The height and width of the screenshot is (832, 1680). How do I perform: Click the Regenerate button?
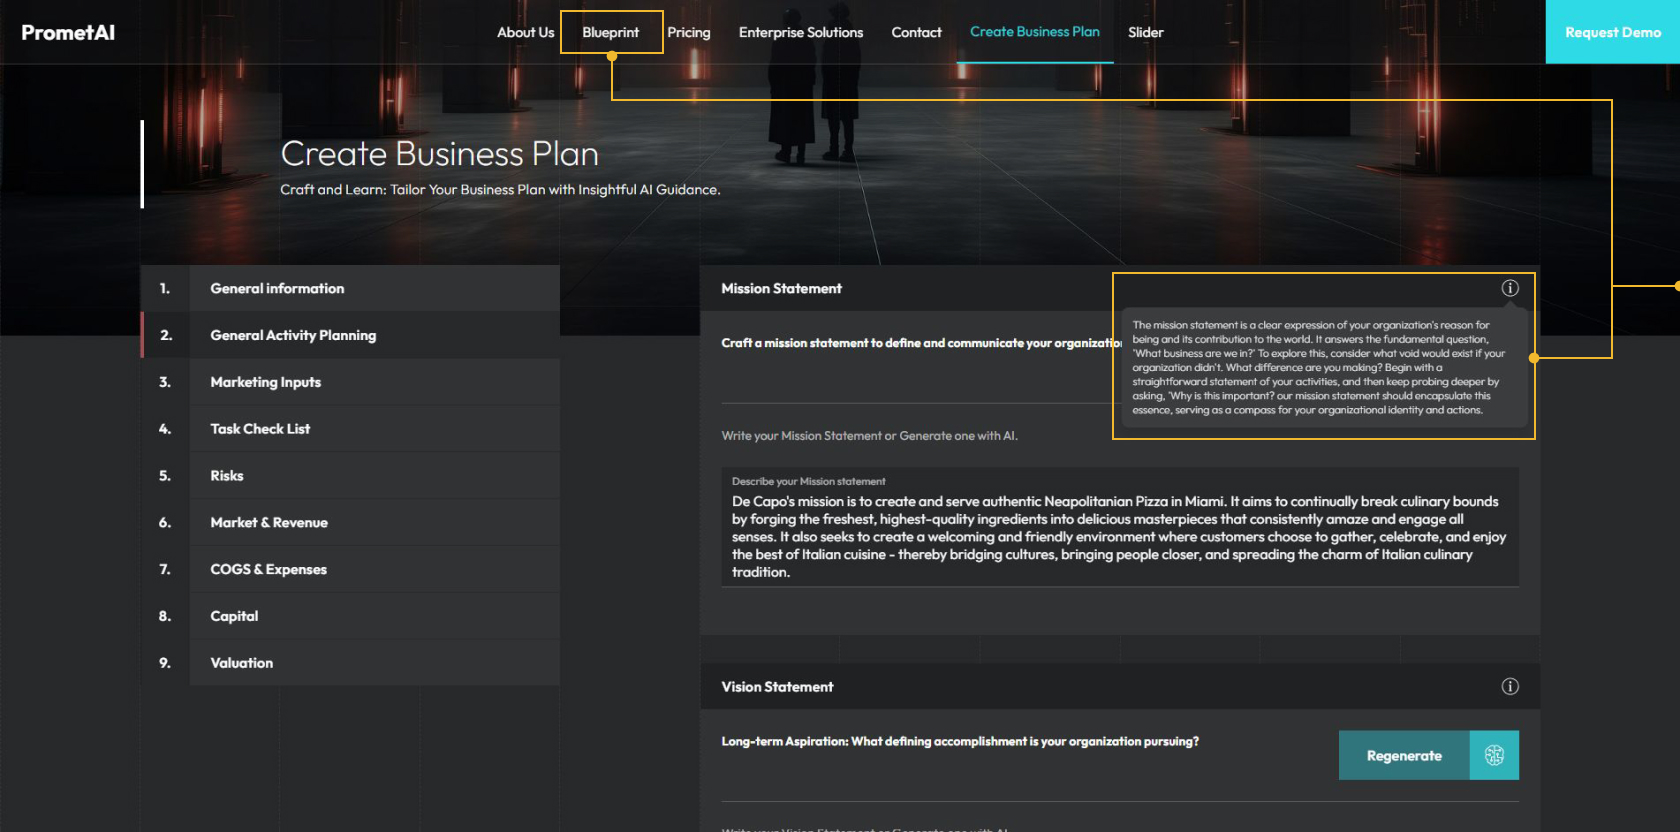click(x=1404, y=755)
